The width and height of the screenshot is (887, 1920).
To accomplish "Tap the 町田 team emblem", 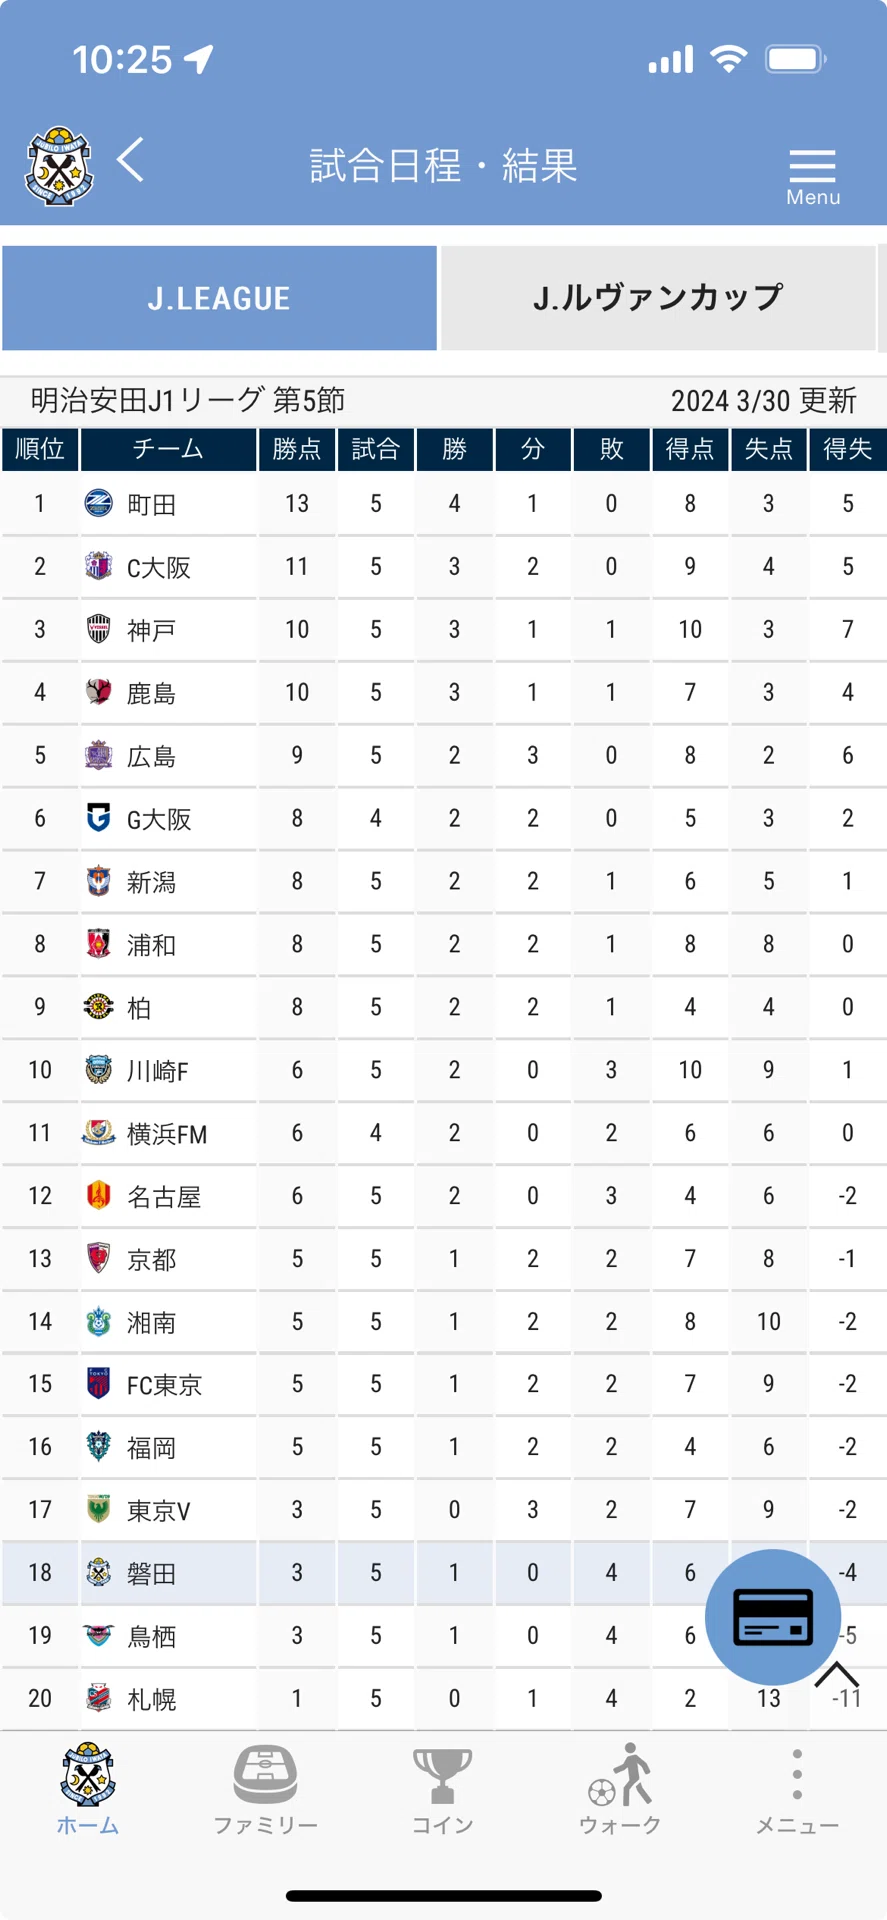I will [98, 504].
